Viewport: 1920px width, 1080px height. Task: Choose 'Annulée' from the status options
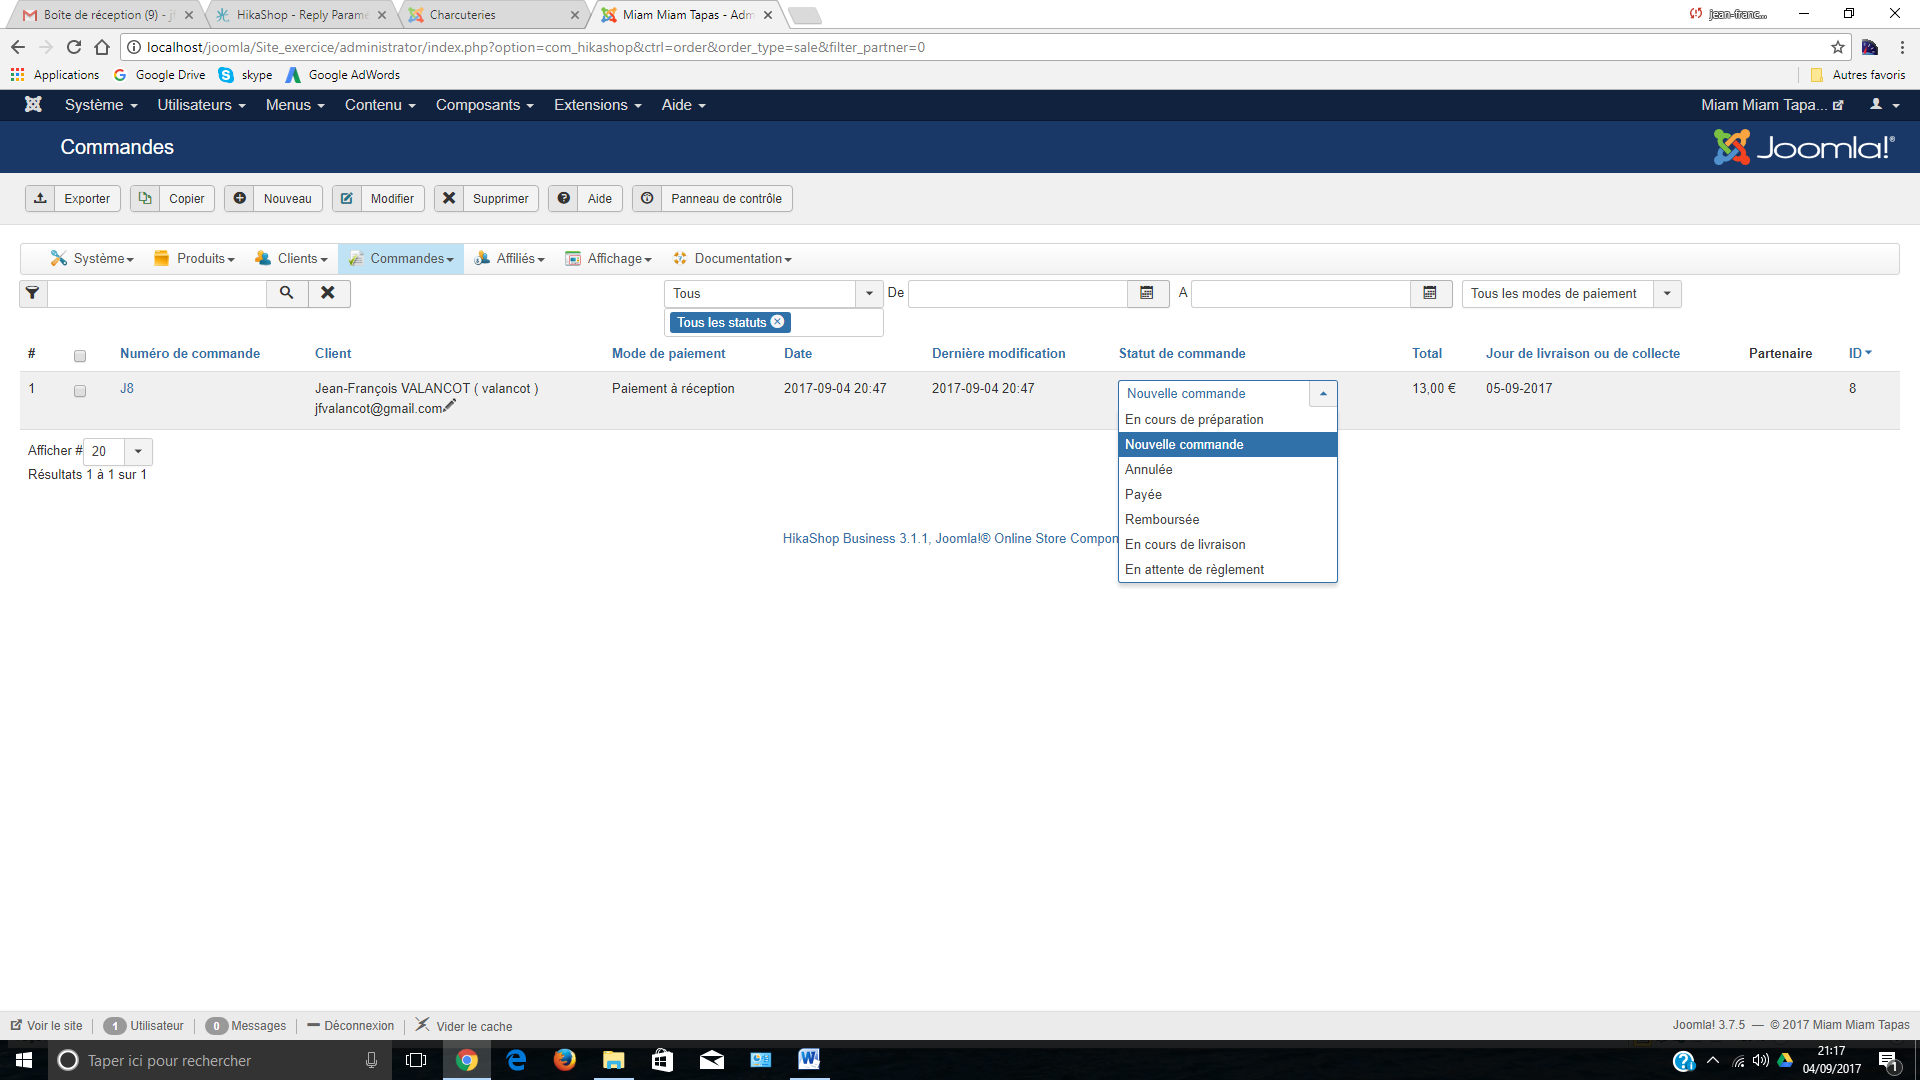click(x=1148, y=469)
